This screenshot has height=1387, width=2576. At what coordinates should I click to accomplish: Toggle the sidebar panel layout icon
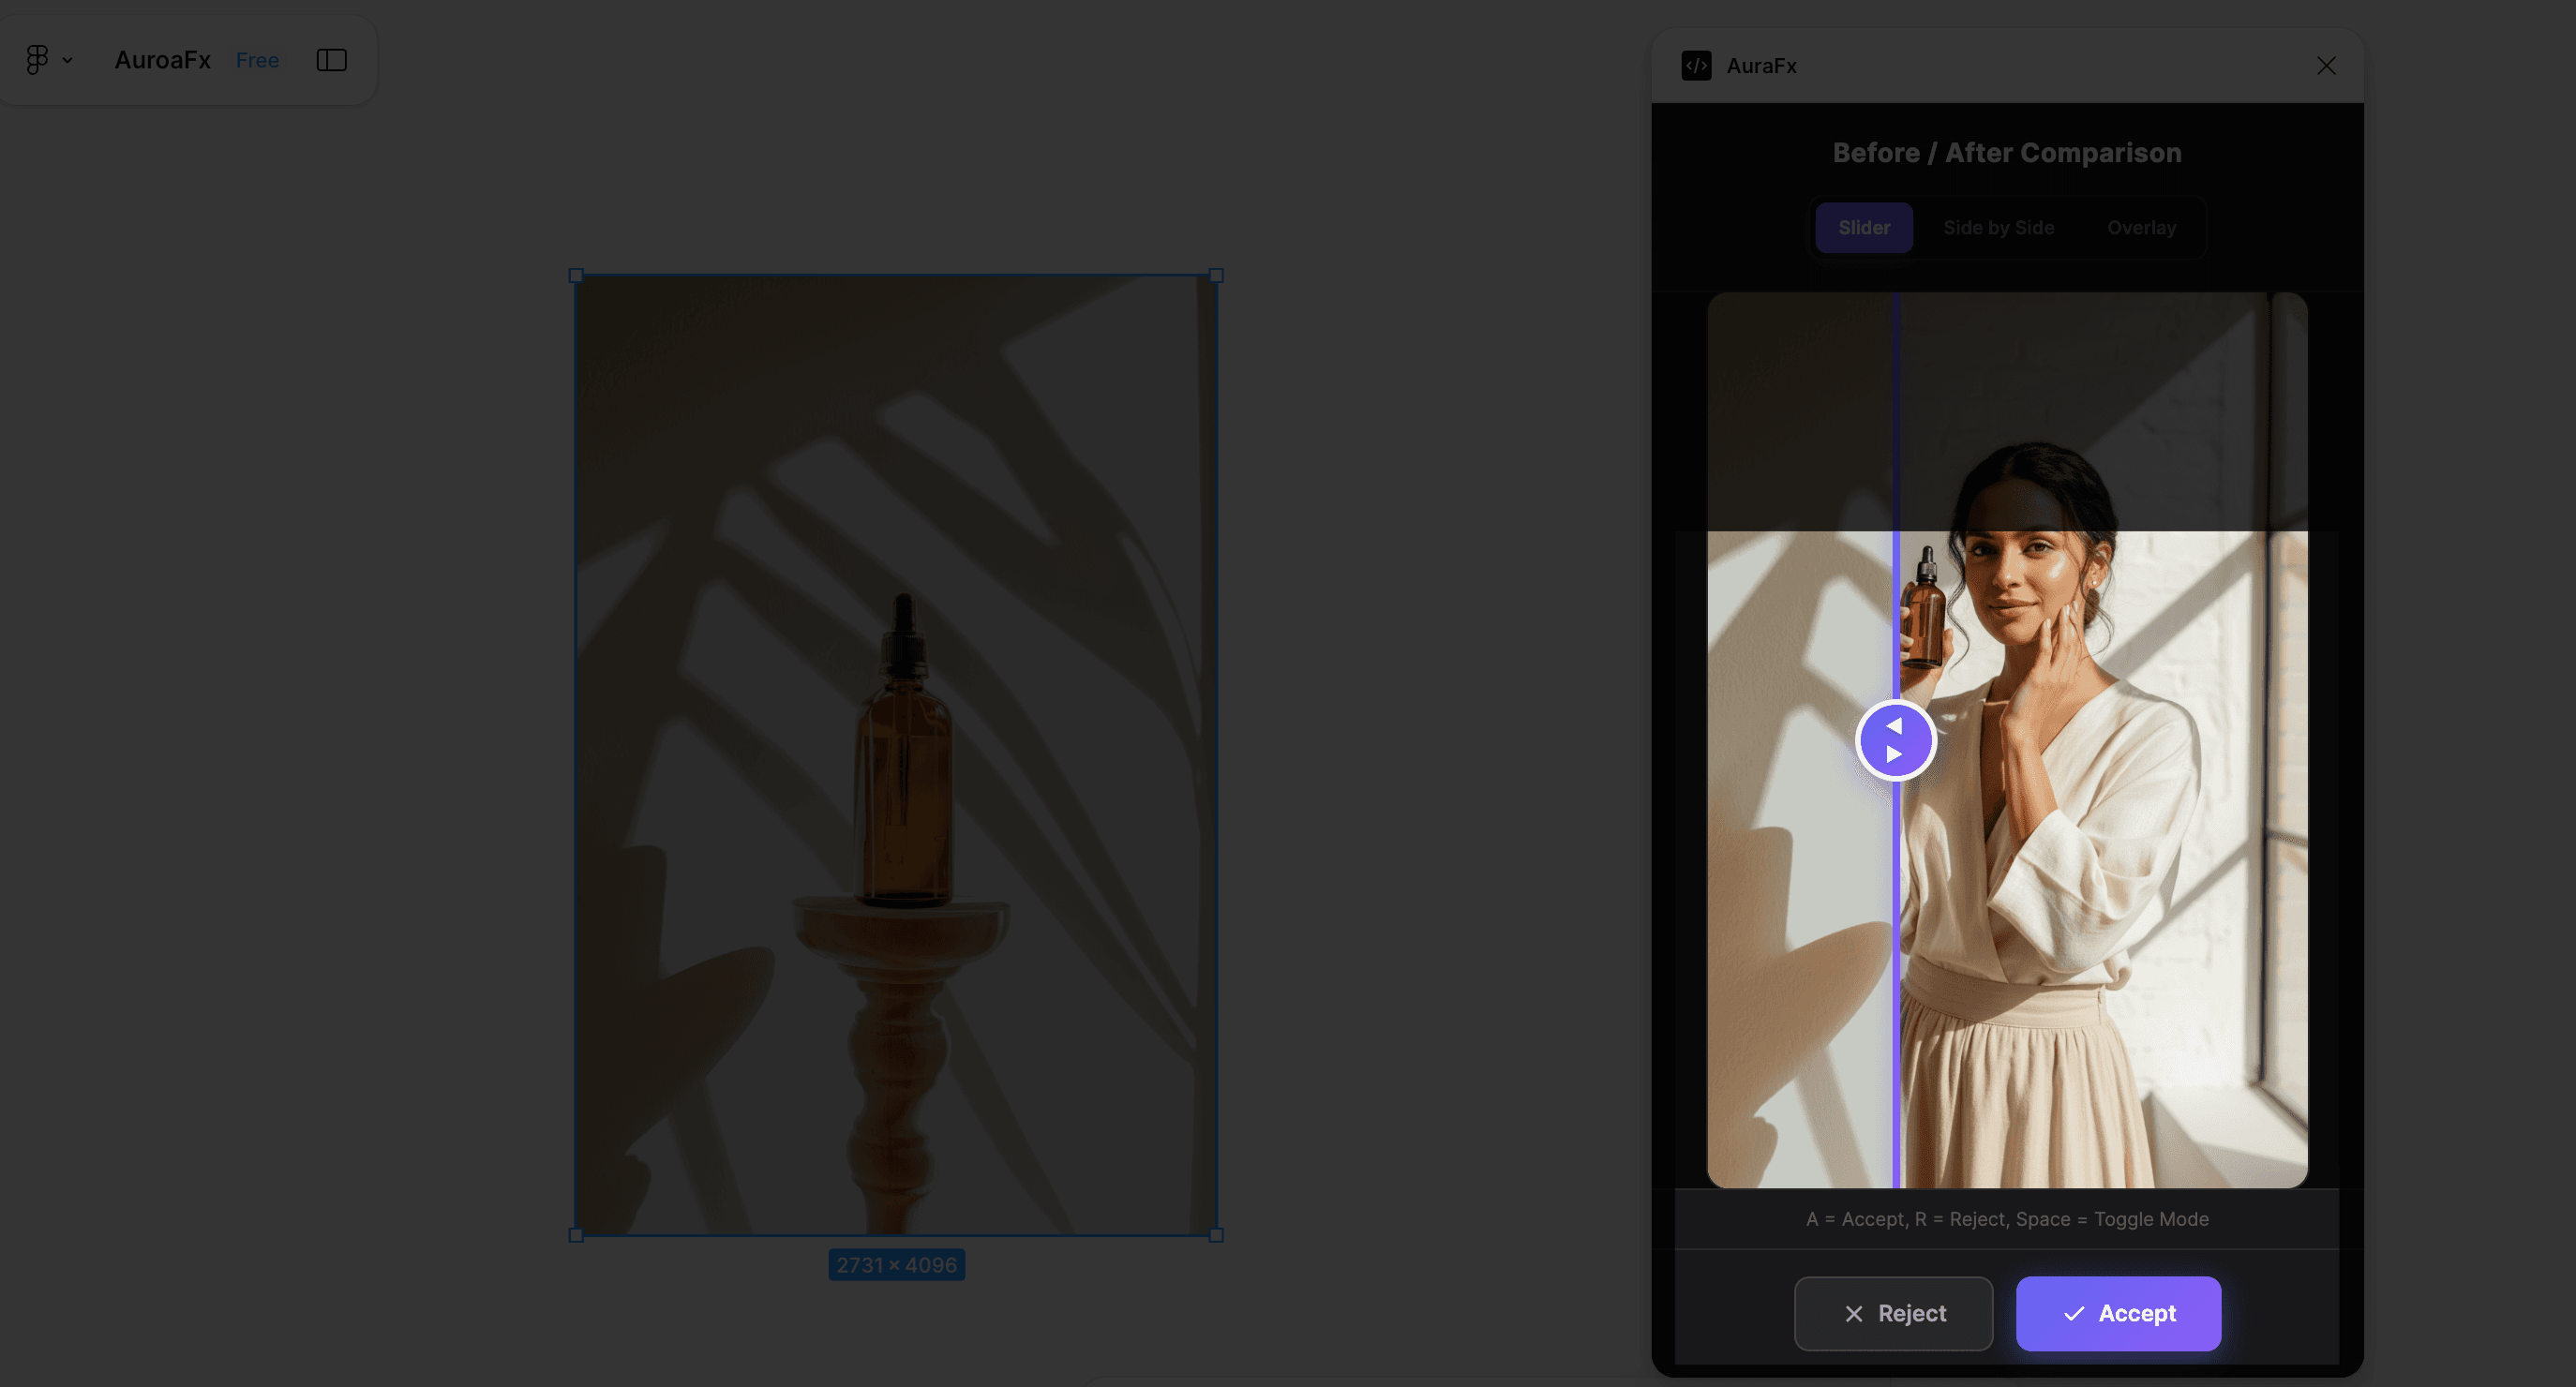click(x=332, y=60)
